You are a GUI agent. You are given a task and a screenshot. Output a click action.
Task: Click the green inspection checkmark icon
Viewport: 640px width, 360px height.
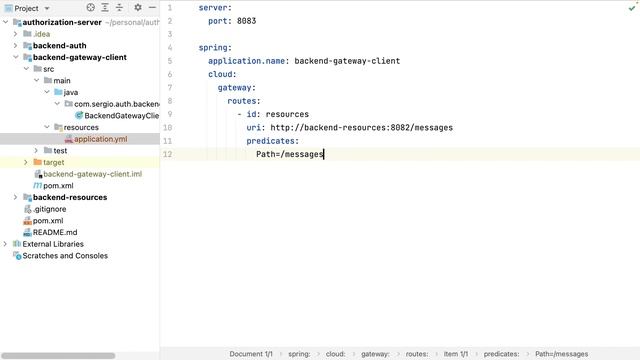[x=632, y=8]
